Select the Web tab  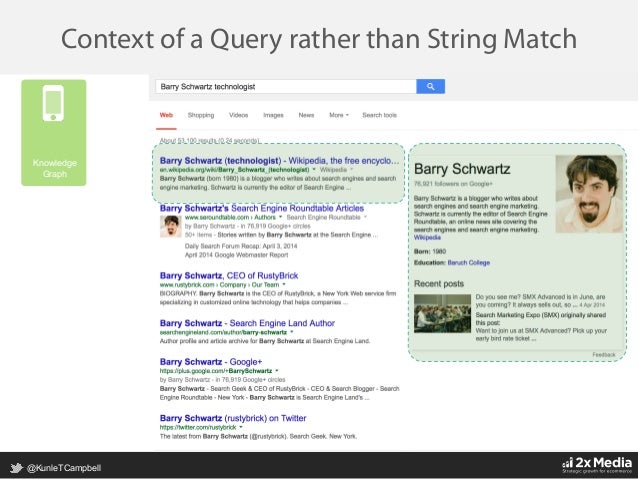click(x=166, y=115)
